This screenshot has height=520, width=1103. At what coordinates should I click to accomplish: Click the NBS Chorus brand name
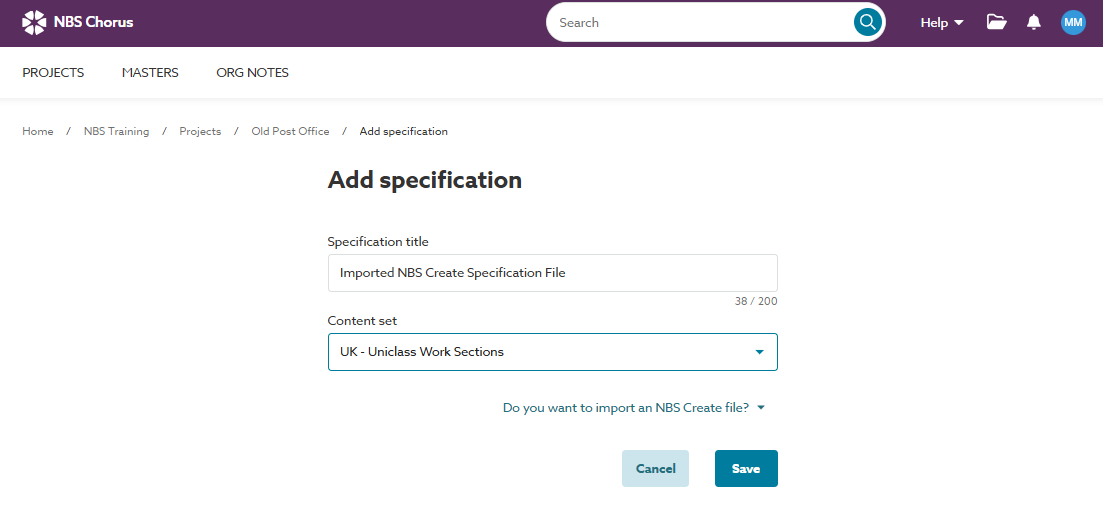tap(93, 22)
